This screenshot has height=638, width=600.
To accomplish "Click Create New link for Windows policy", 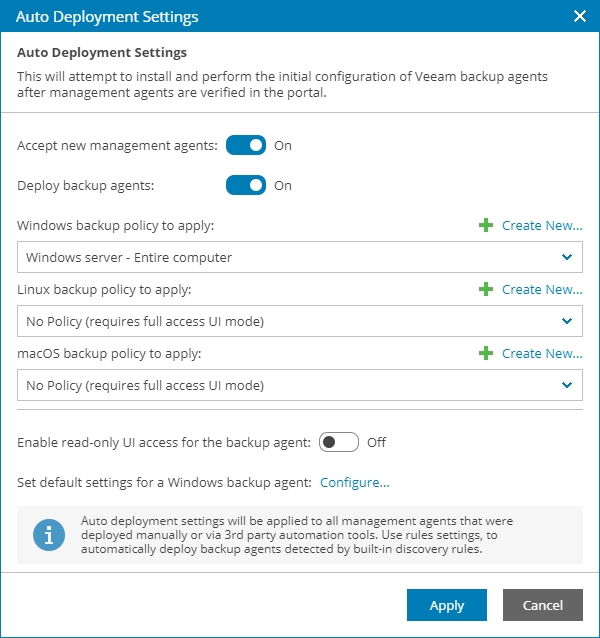I will tap(542, 226).
